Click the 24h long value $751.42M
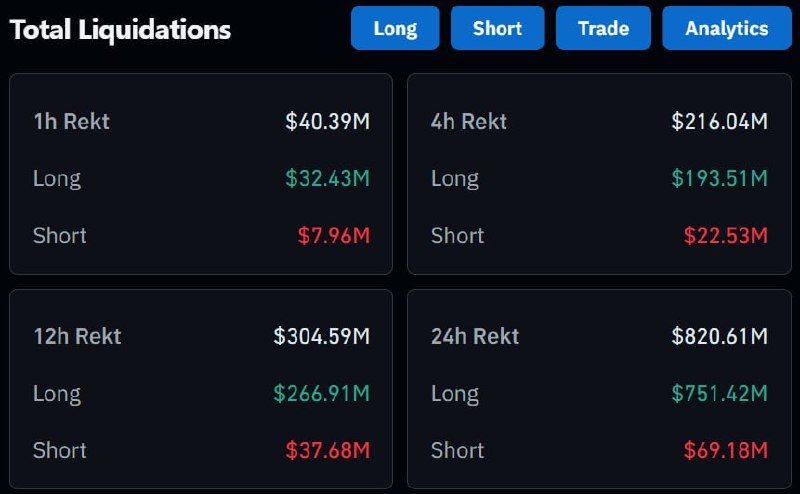 pyautogui.click(x=719, y=393)
